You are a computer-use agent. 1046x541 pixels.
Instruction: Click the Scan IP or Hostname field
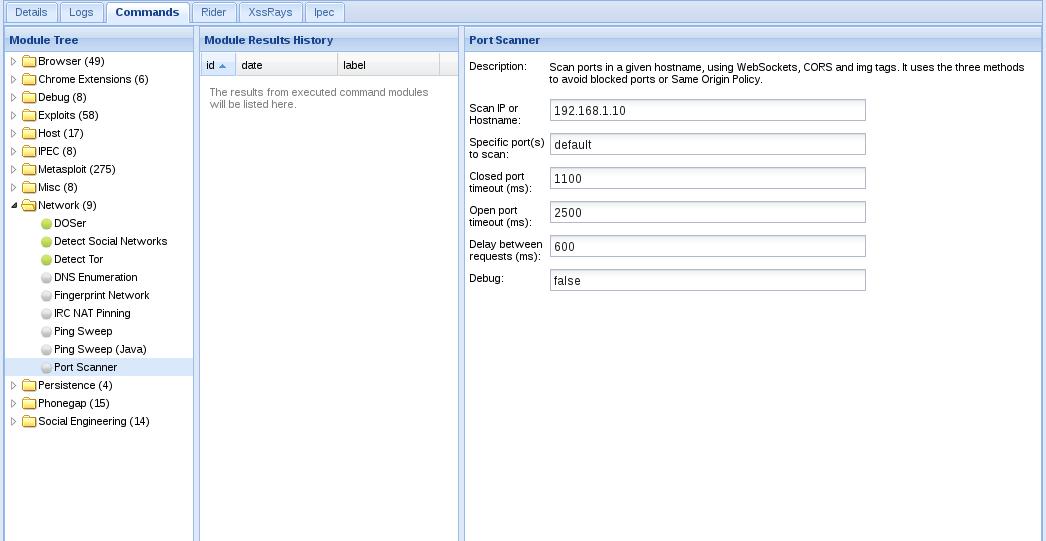[707, 111]
